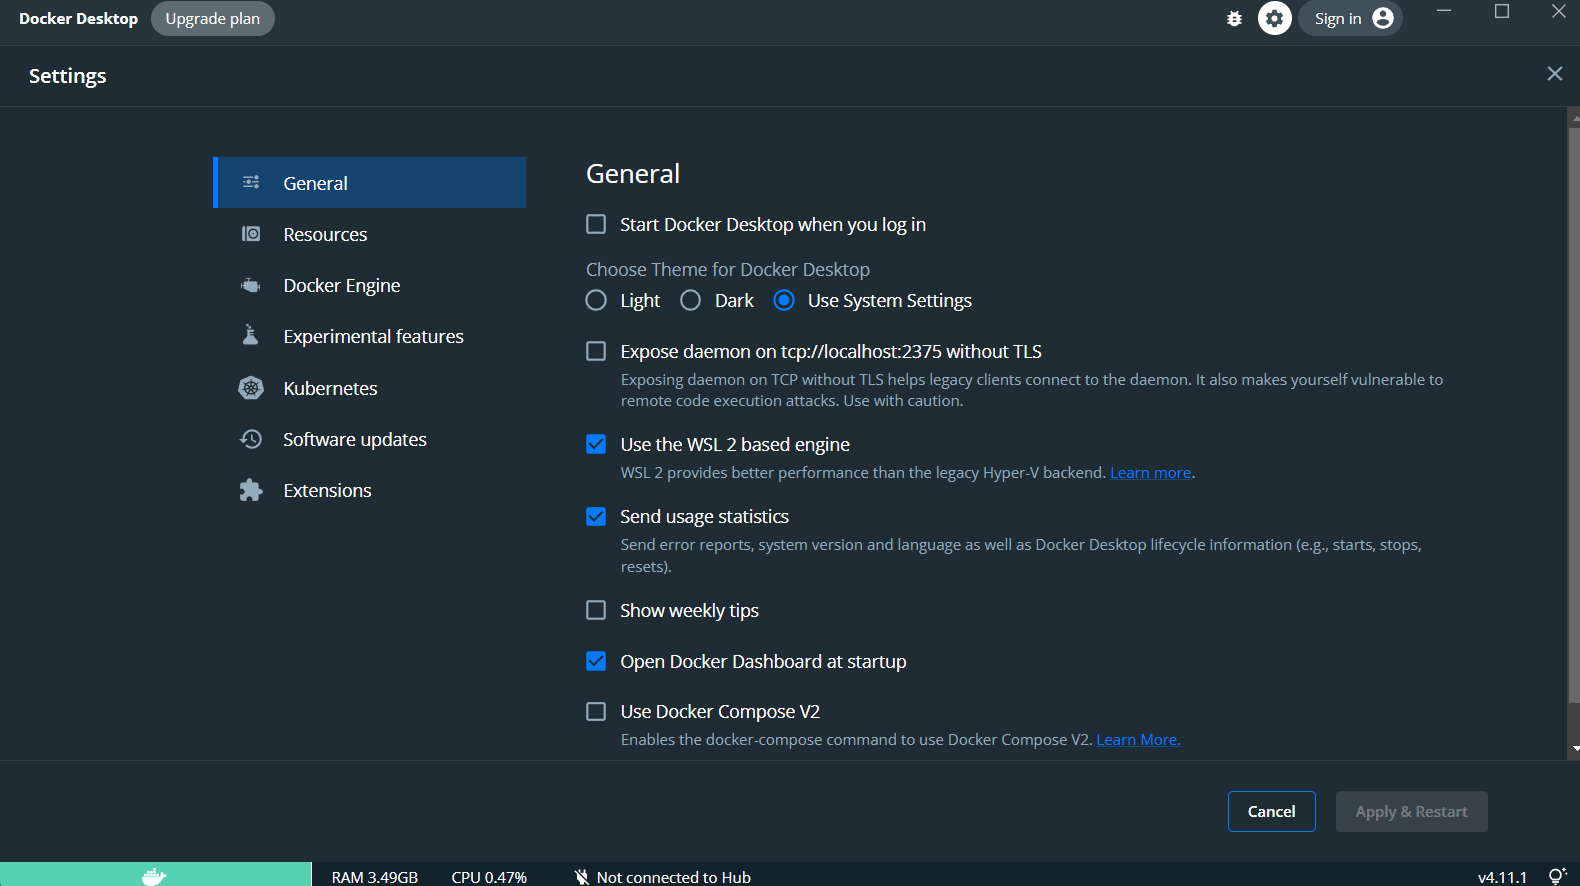
Task: Open Kubernetes settings section
Action: [369, 388]
